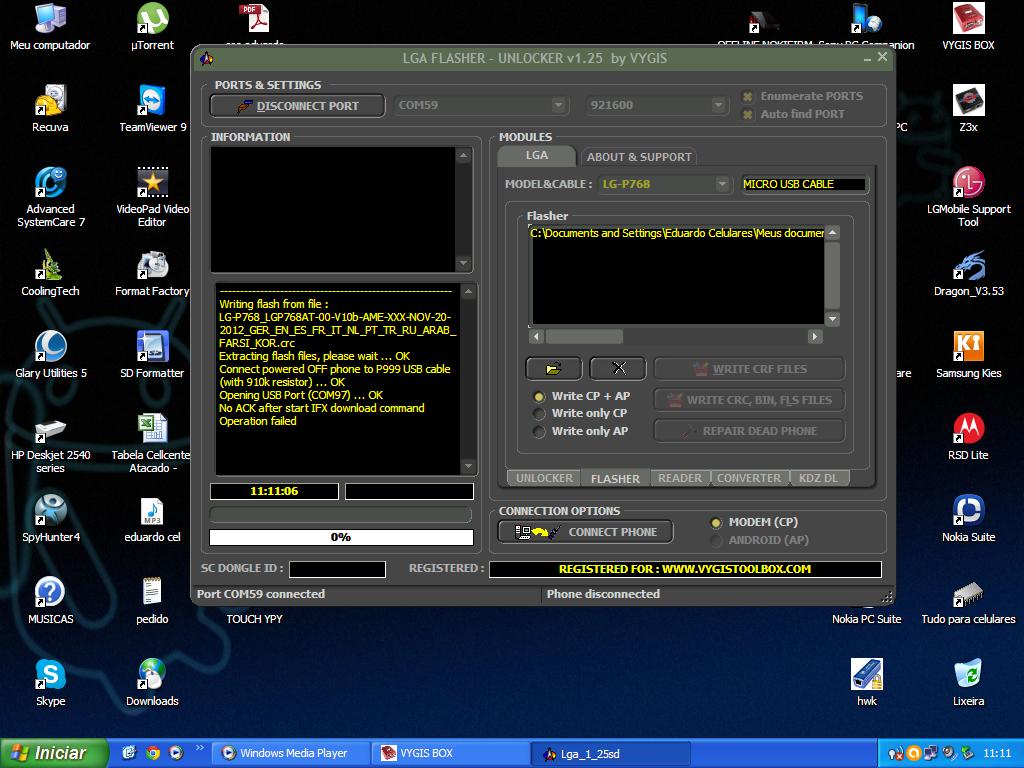Click the Iniciar start button
Screen dimensions: 1024x768
point(54,753)
